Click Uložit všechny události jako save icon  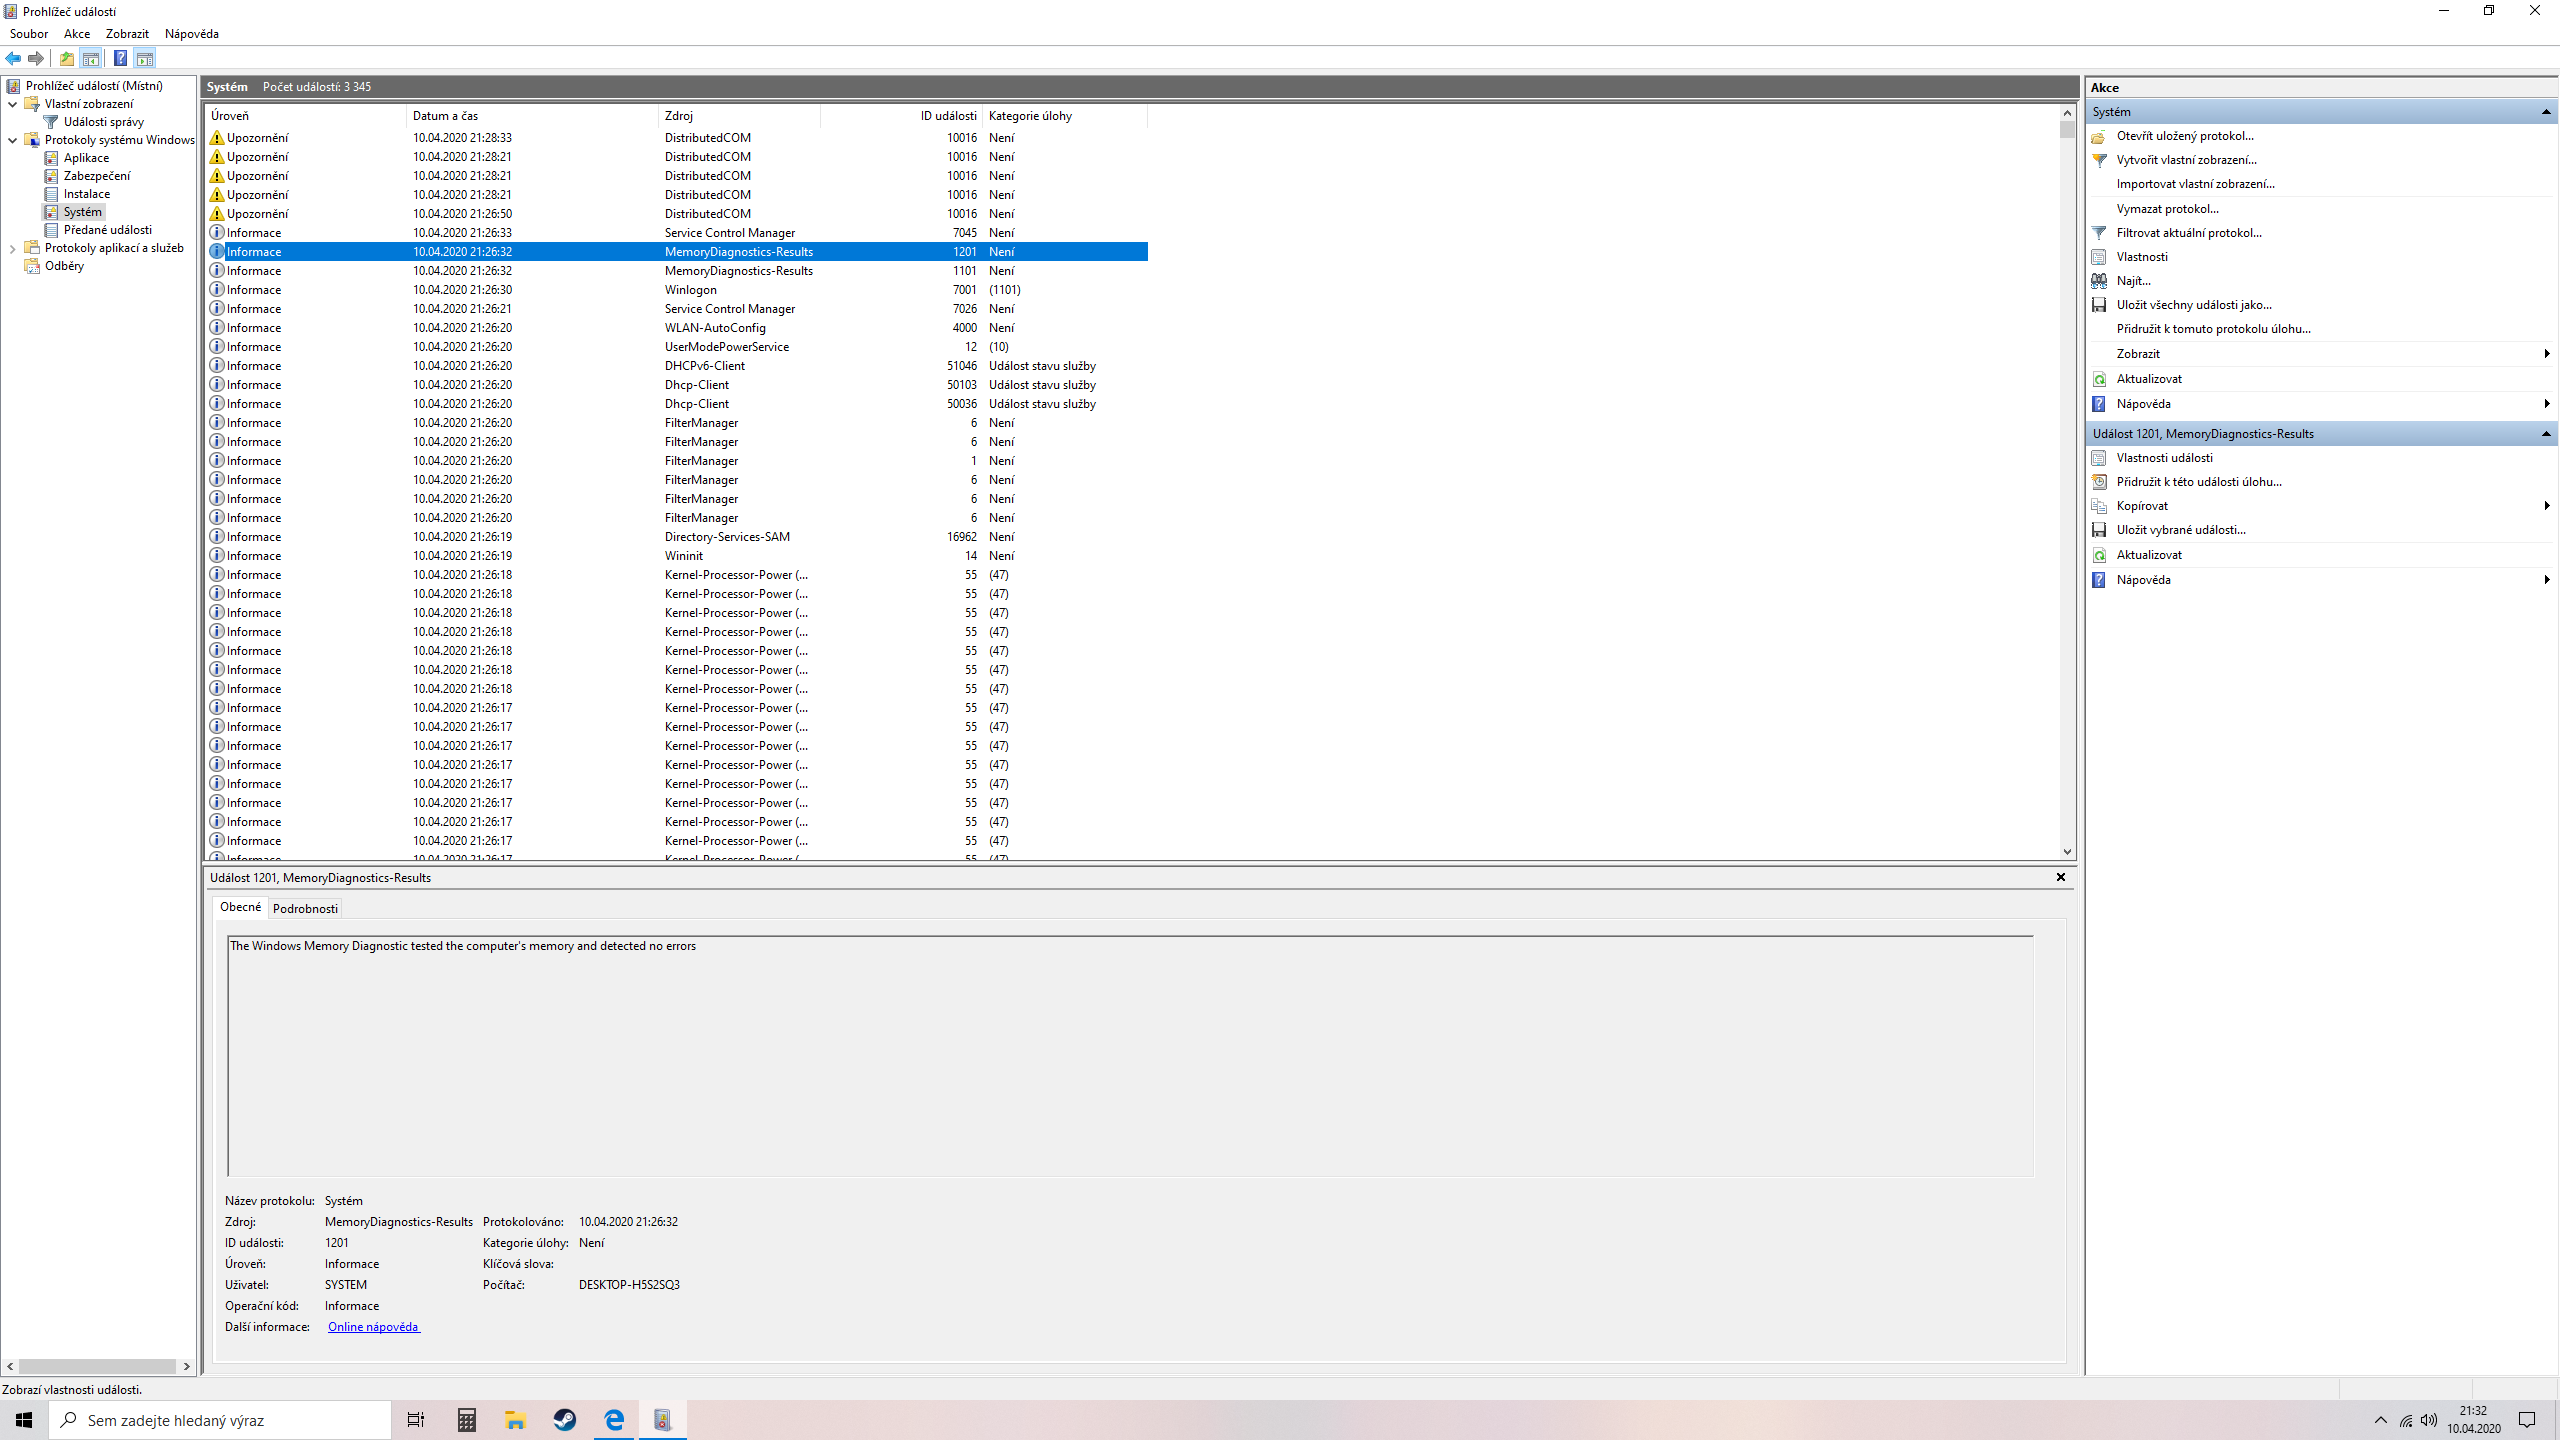(2099, 305)
